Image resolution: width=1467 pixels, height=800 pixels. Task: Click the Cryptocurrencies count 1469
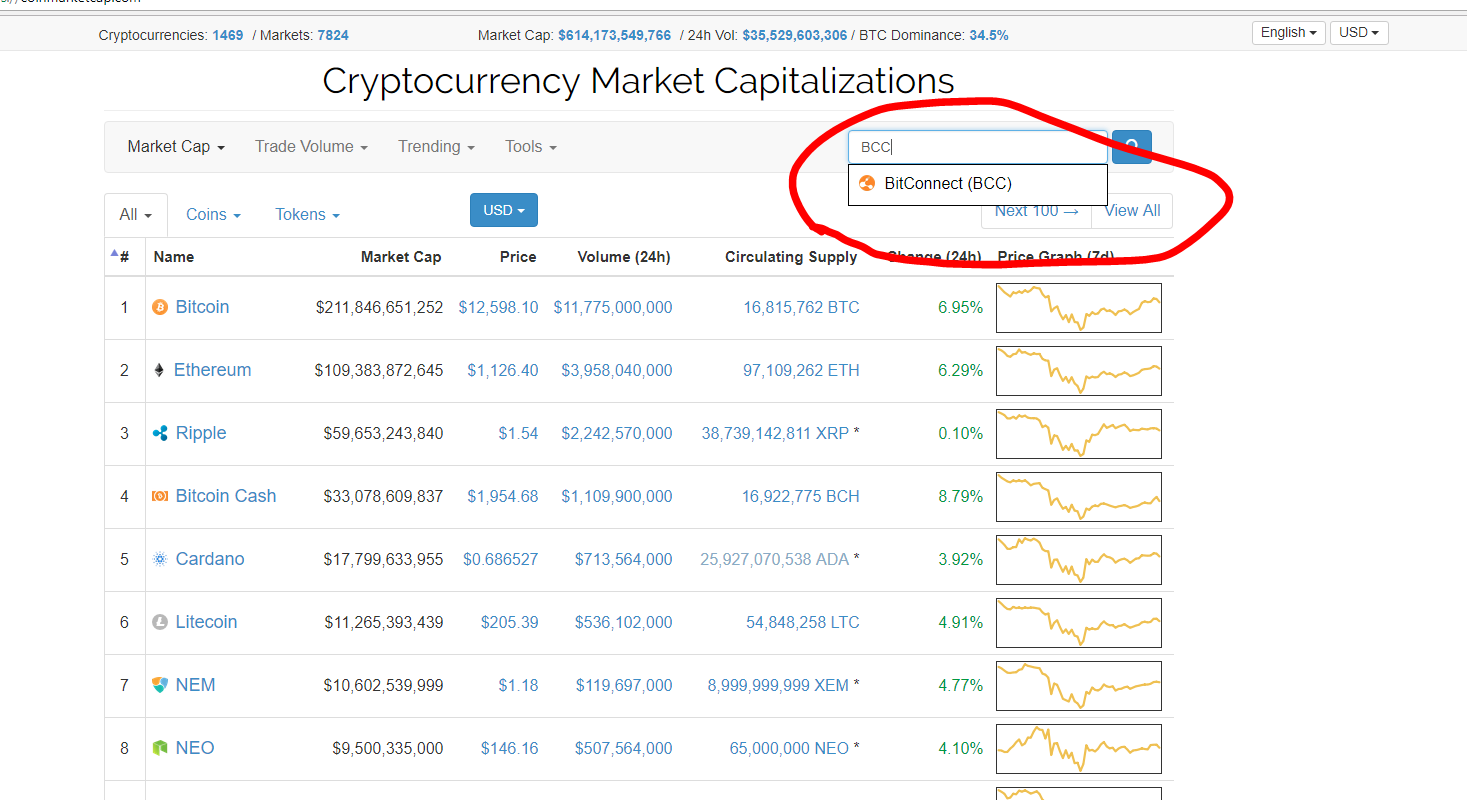click(227, 35)
